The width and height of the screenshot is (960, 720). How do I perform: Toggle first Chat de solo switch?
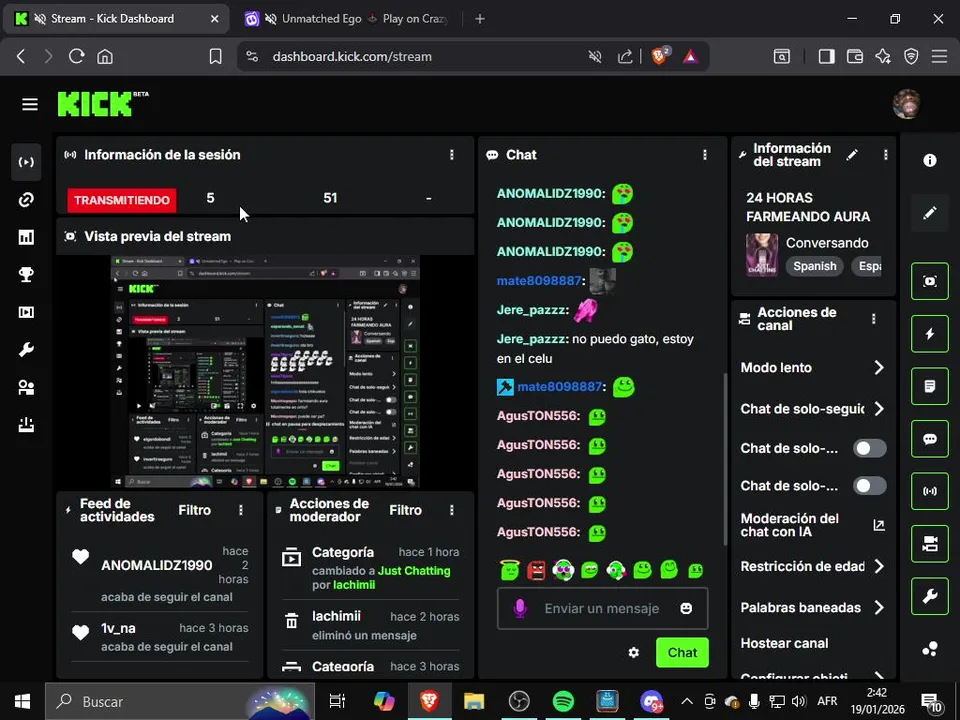869,448
